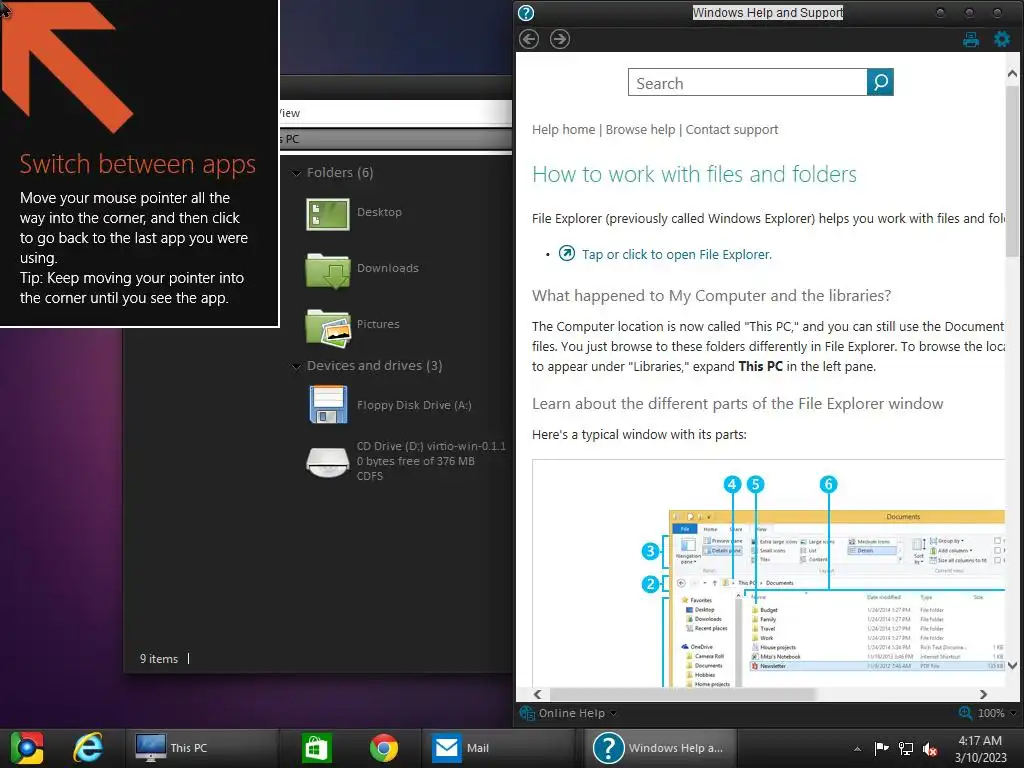Screen dimensions: 1024x768
Task: Click the zoom magnifier icon in Help status bar
Action: (965, 712)
